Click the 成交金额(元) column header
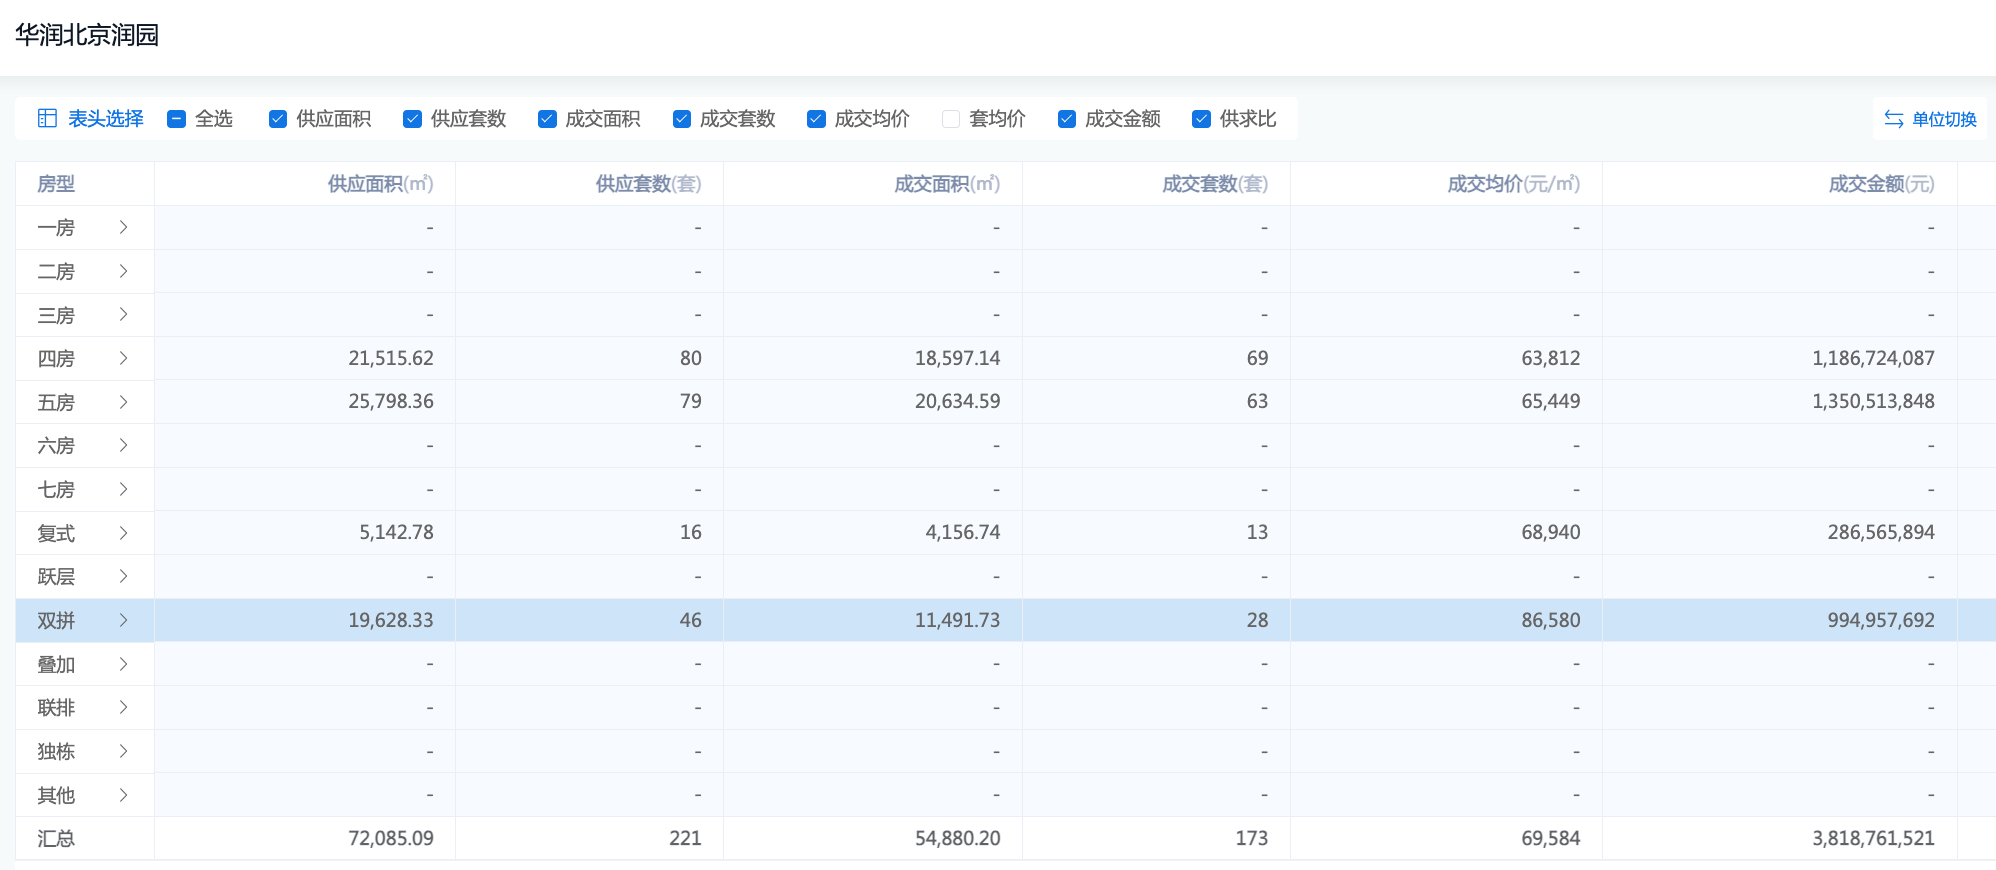 (x=1880, y=184)
